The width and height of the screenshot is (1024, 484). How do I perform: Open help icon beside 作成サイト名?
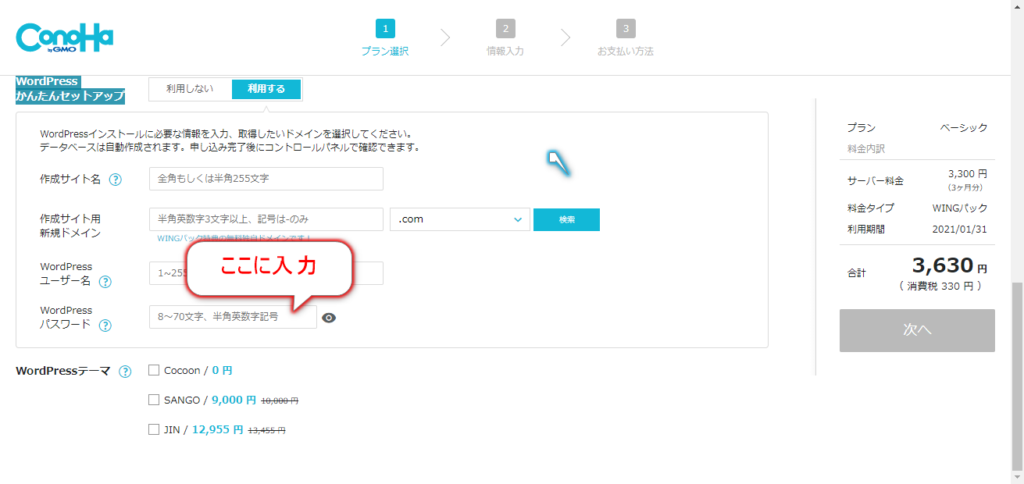(x=115, y=180)
